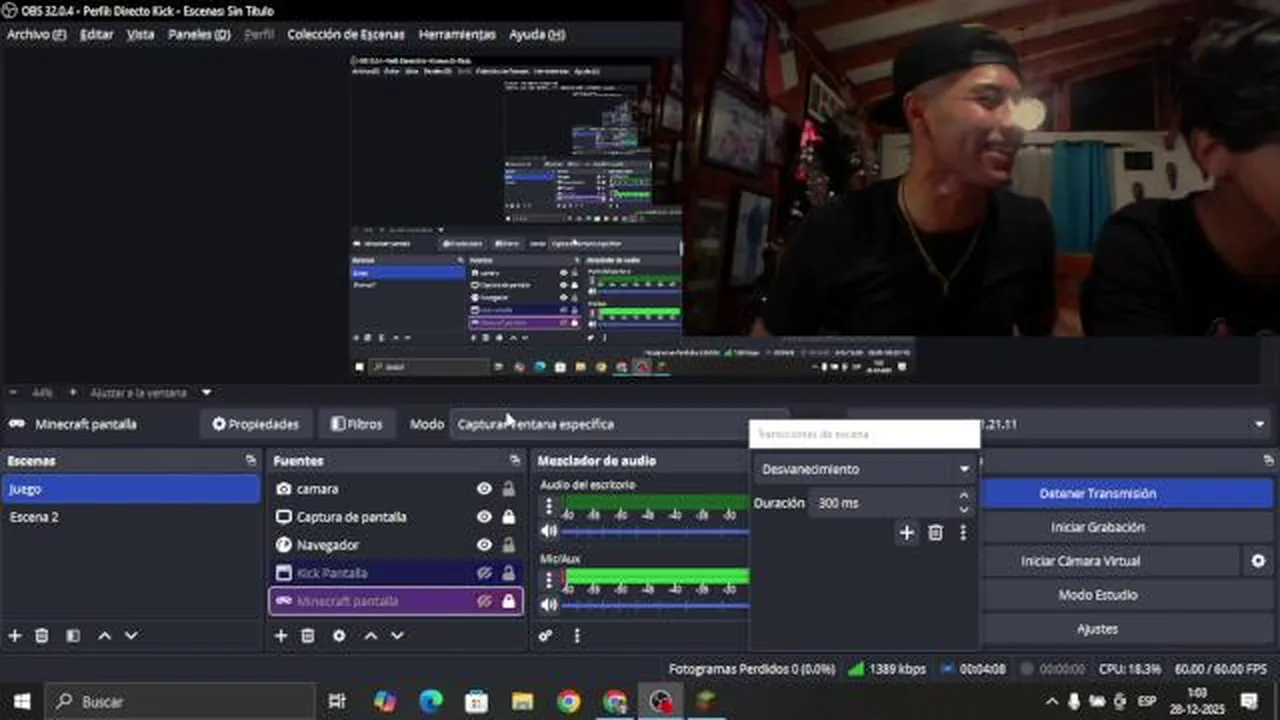Image resolution: width=1280 pixels, height=720 pixels.
Task: Open scene filters icon in Escenas toolbar
Action: click(73, 636)
